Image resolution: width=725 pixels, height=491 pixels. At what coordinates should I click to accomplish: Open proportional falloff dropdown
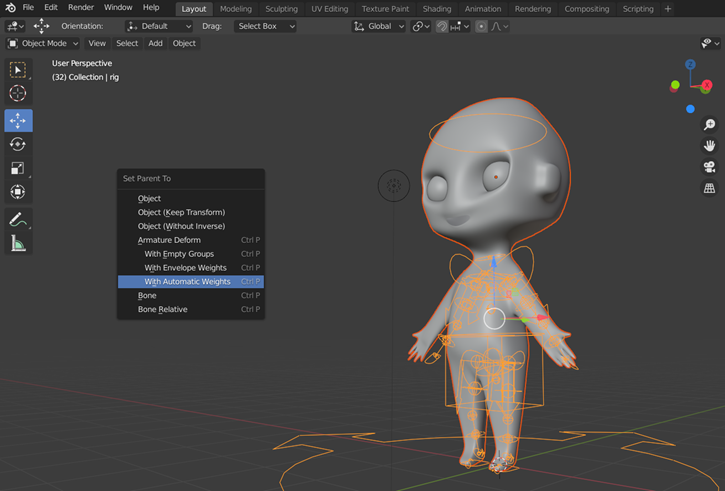click(x=499, y=26)
